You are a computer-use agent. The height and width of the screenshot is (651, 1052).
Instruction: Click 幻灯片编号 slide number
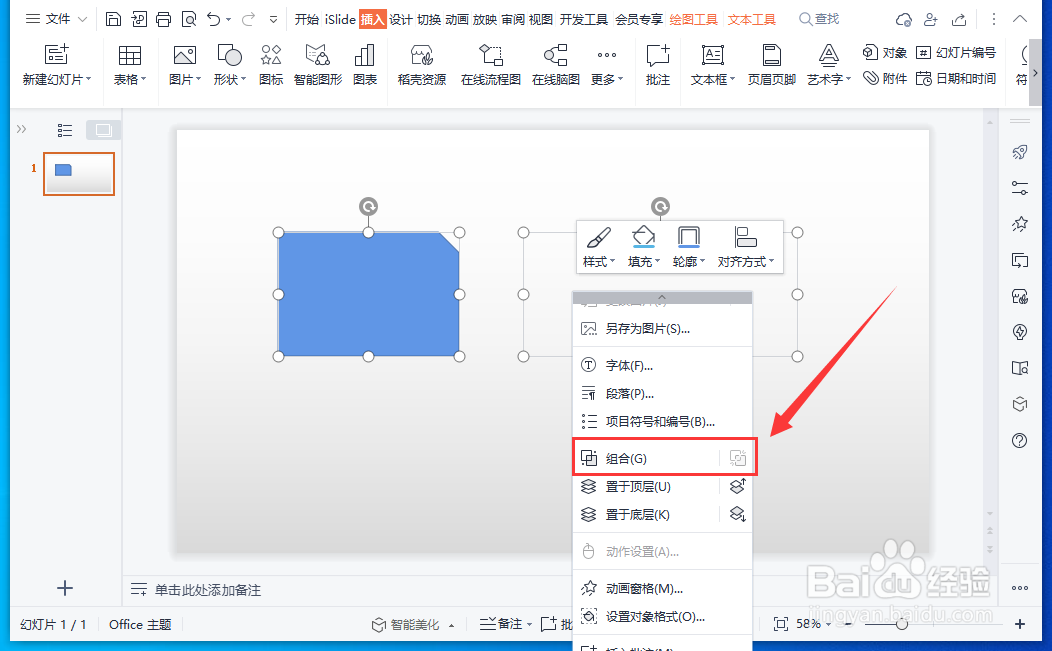955,52
